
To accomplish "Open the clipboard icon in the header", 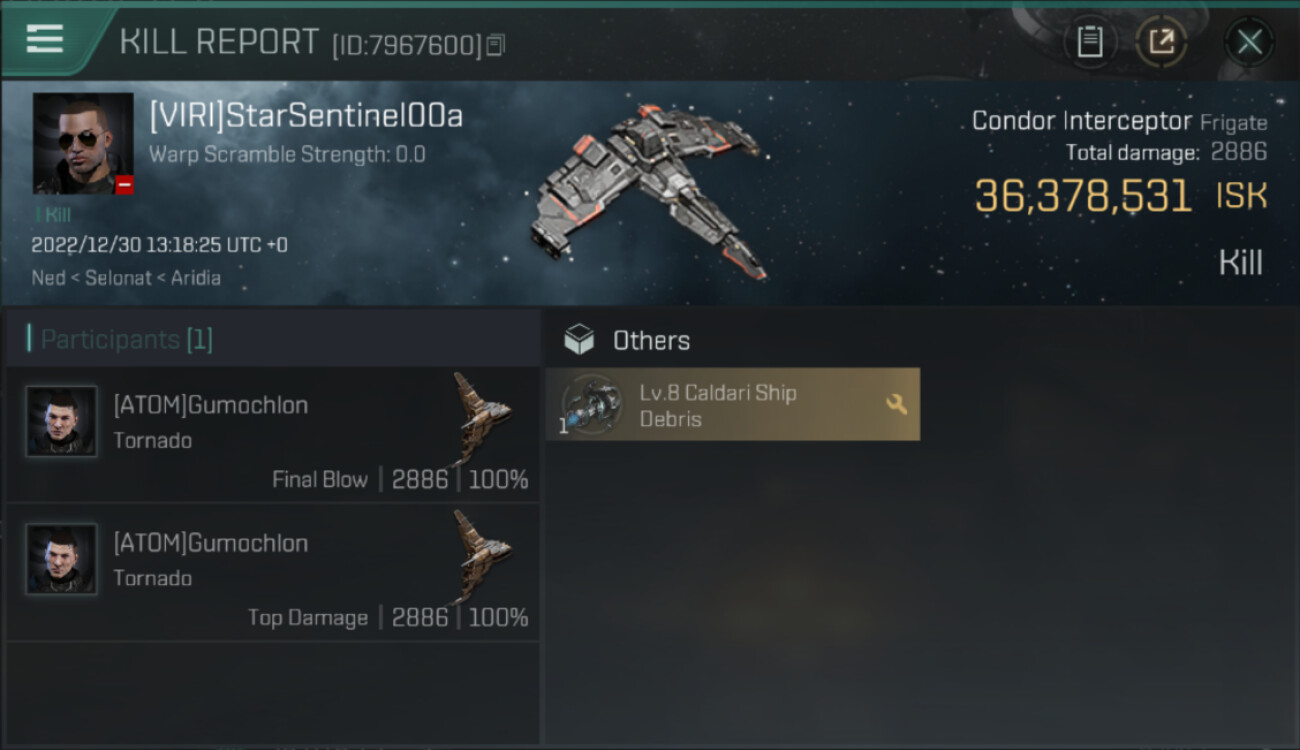I will 1090,42.
